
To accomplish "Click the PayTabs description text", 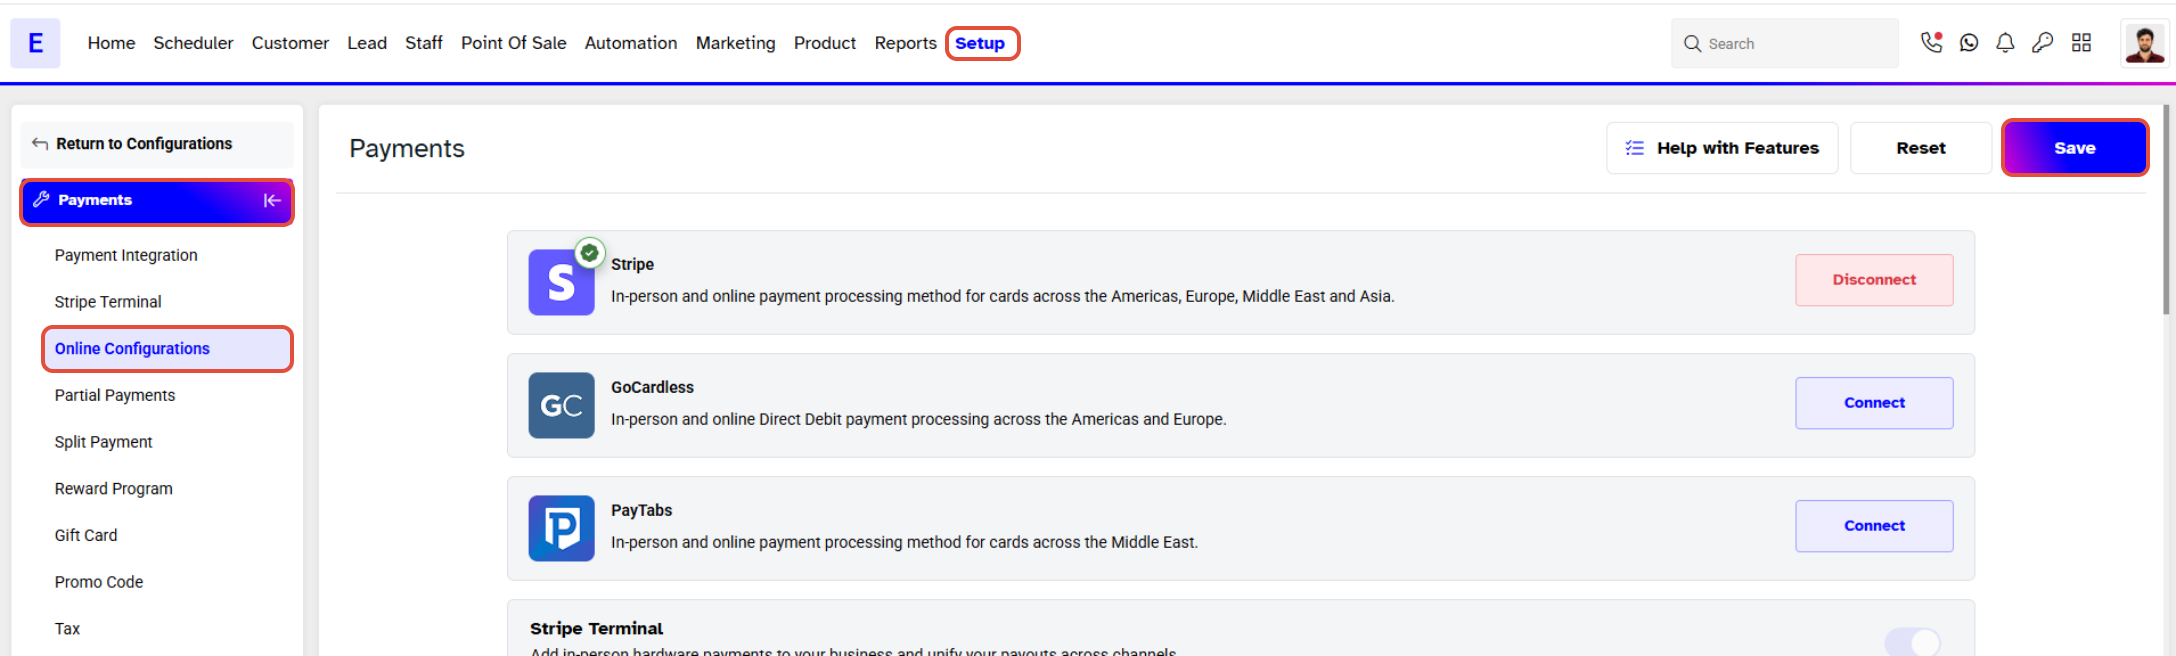I will point(905,542).
